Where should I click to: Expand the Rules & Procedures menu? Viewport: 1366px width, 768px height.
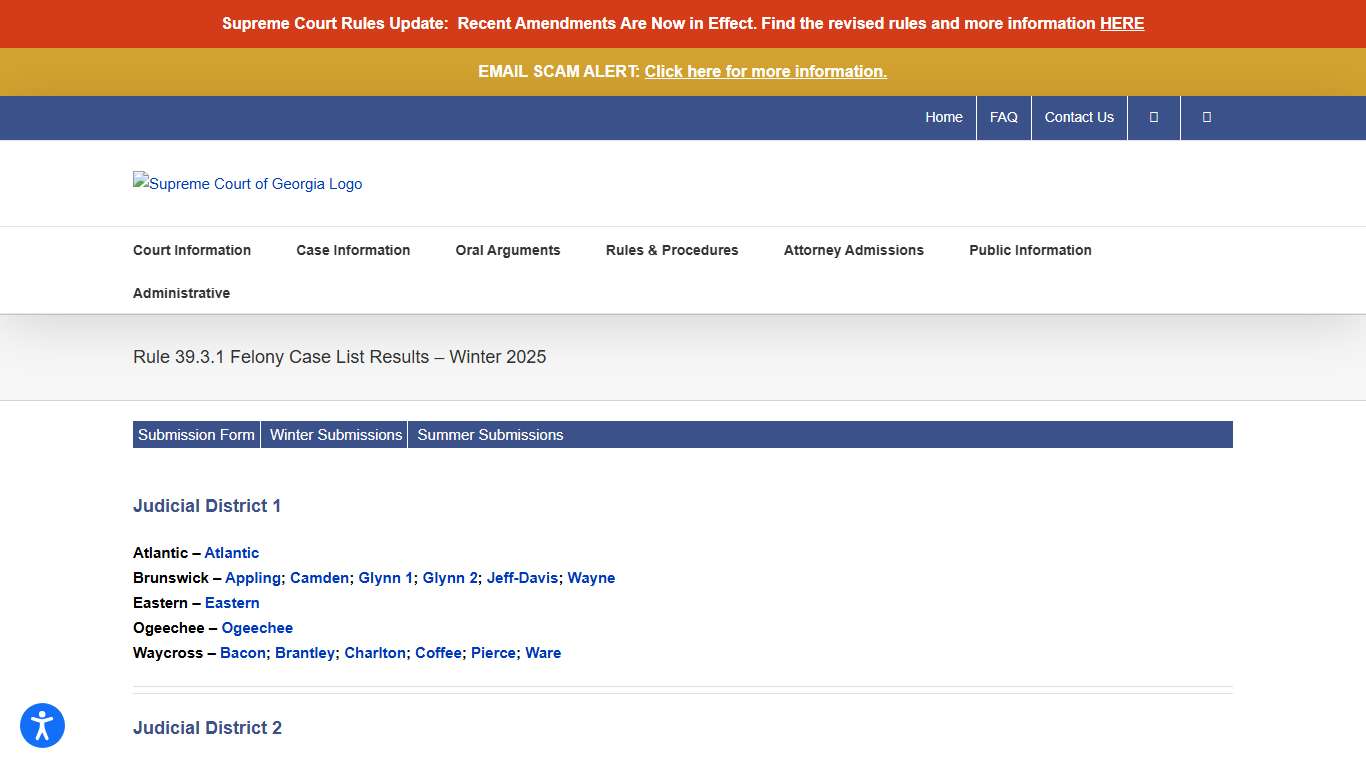pyautogui.click(x=672, y=250)
